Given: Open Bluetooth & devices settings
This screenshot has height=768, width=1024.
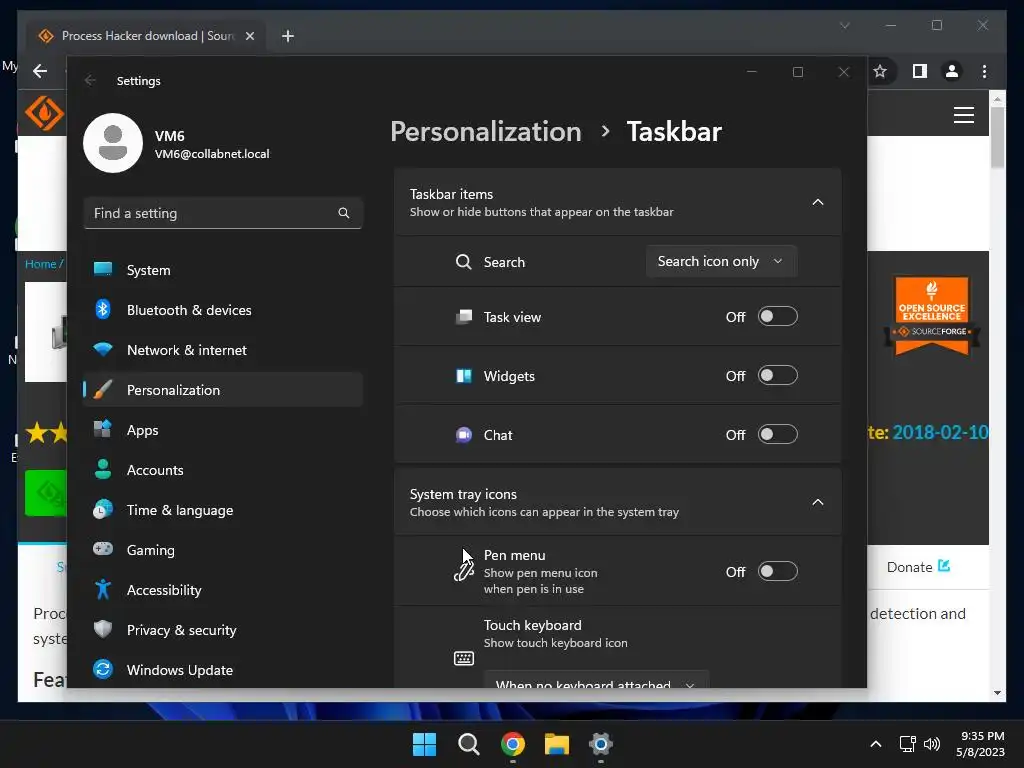Looking at the screenshot, I should (x=223, y=310).
